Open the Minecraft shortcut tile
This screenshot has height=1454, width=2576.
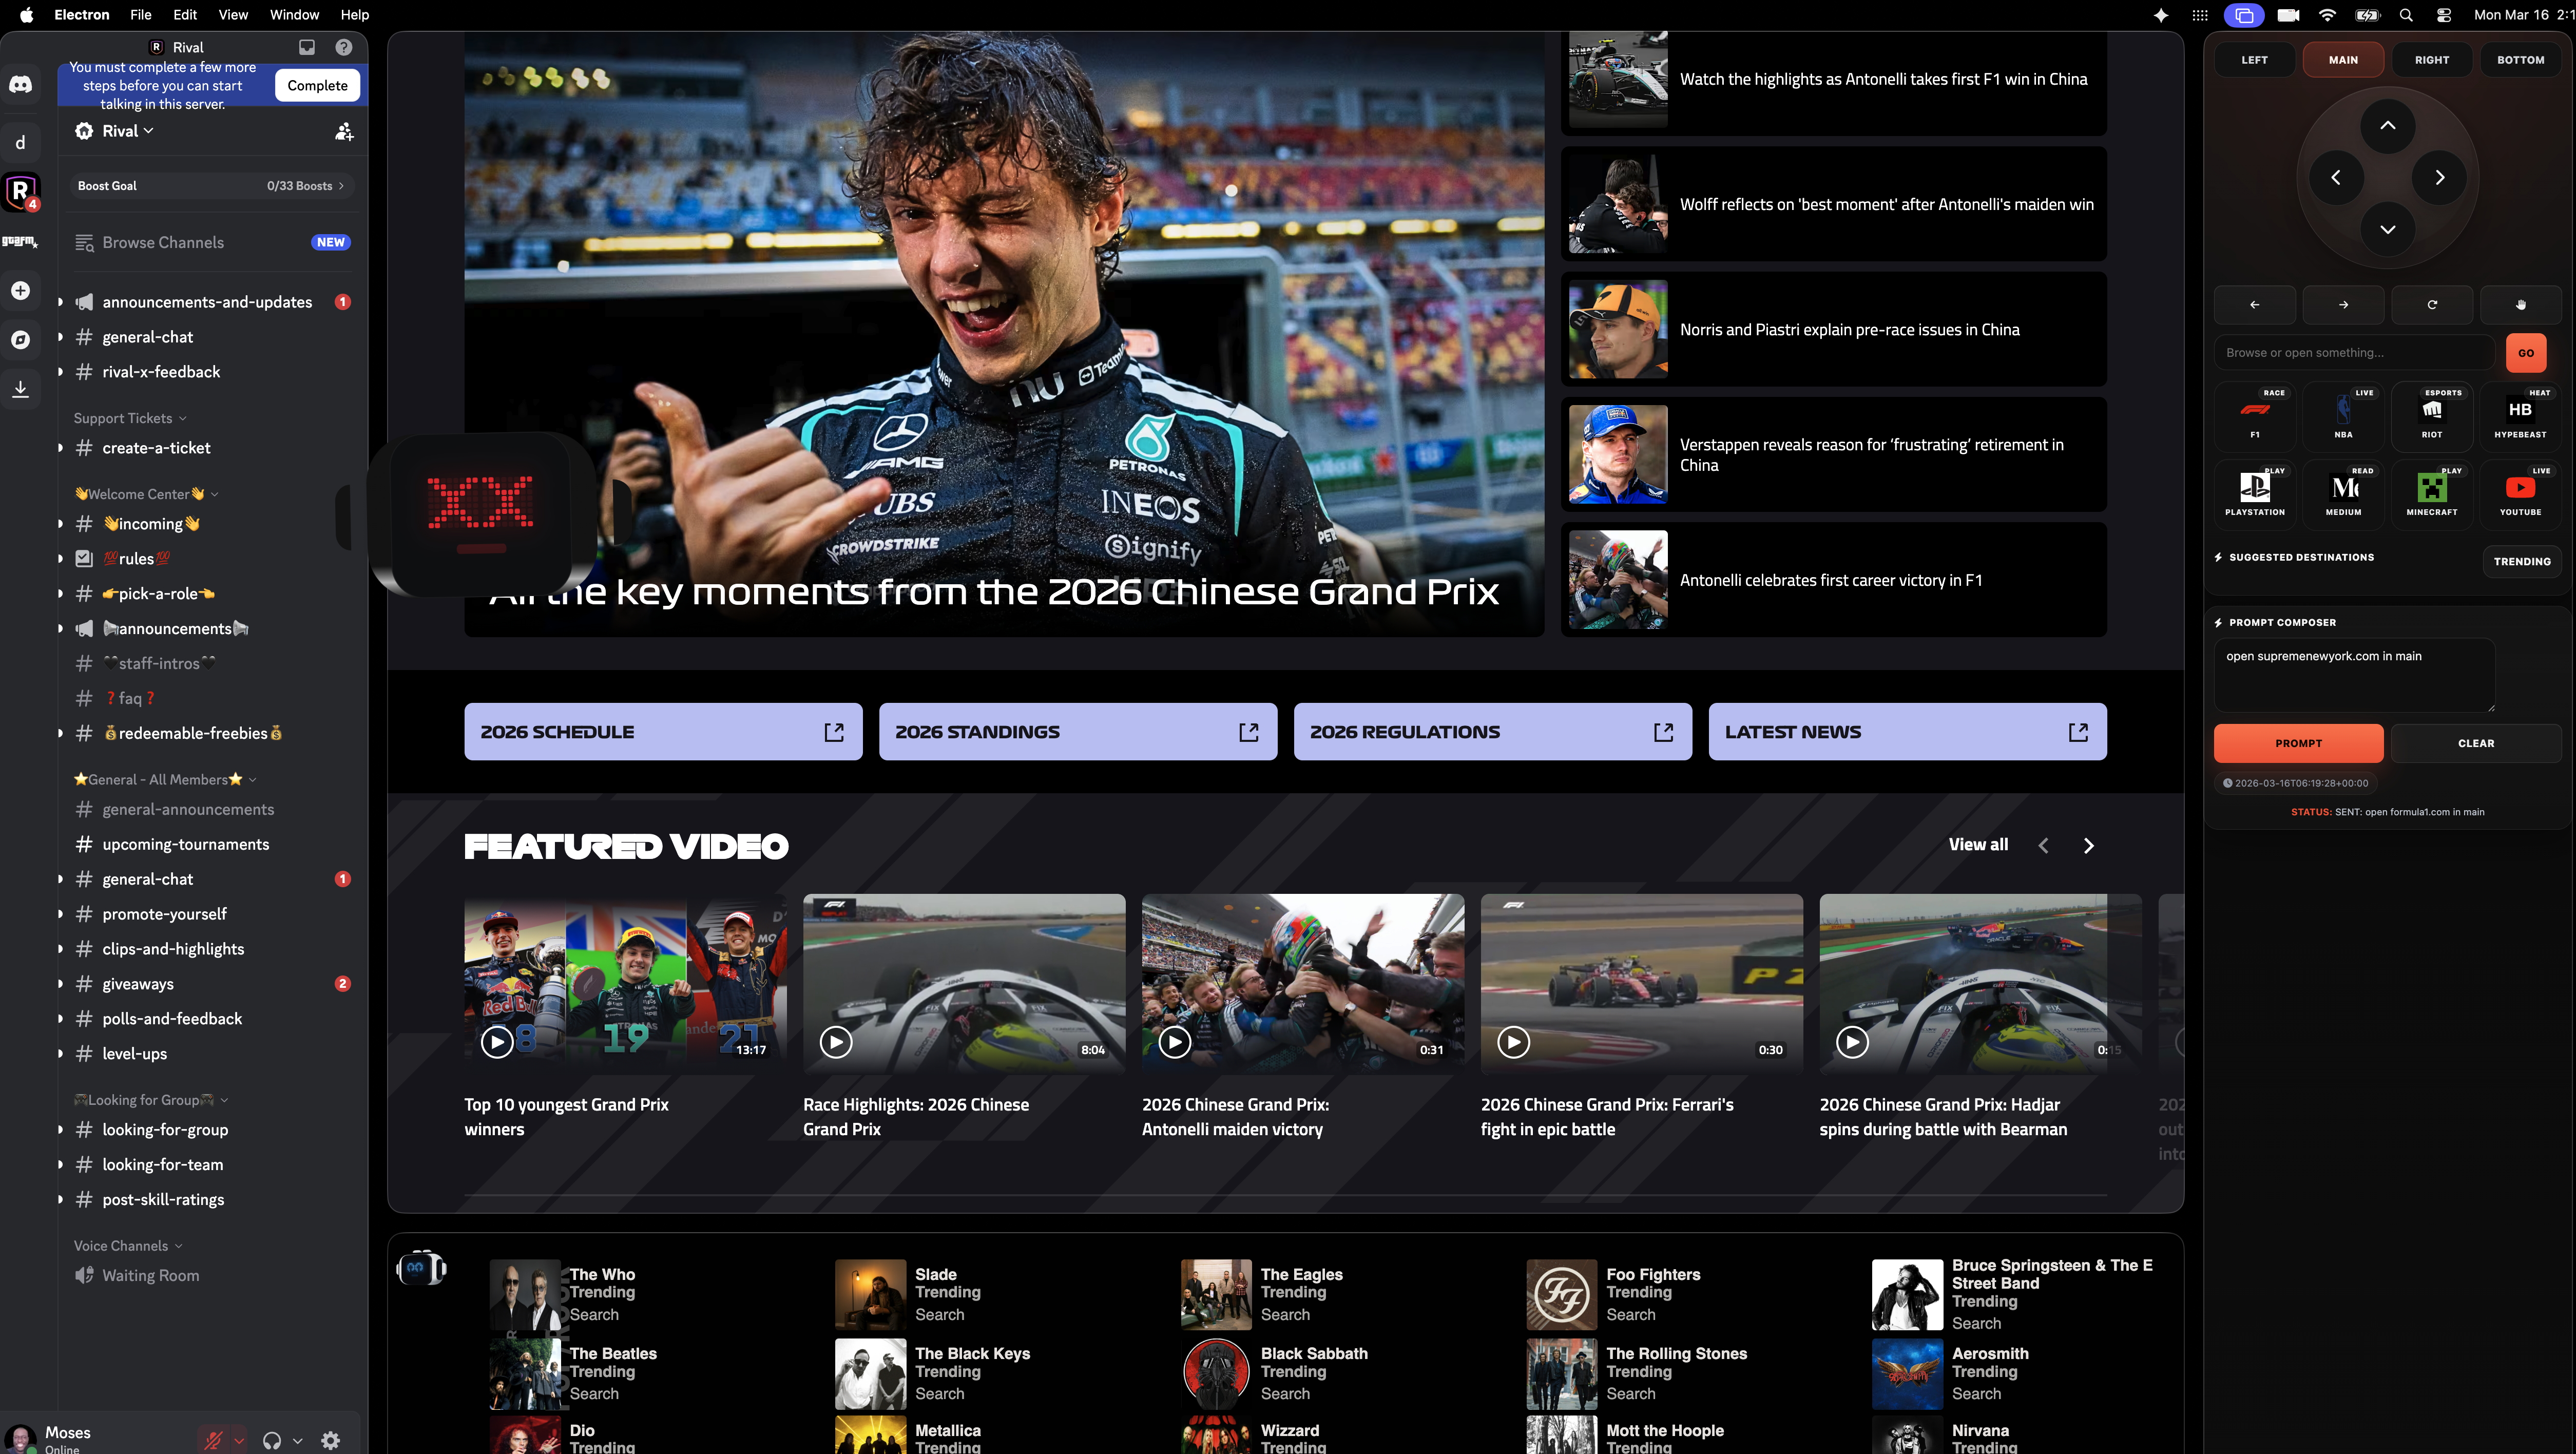pos(2431,490)
